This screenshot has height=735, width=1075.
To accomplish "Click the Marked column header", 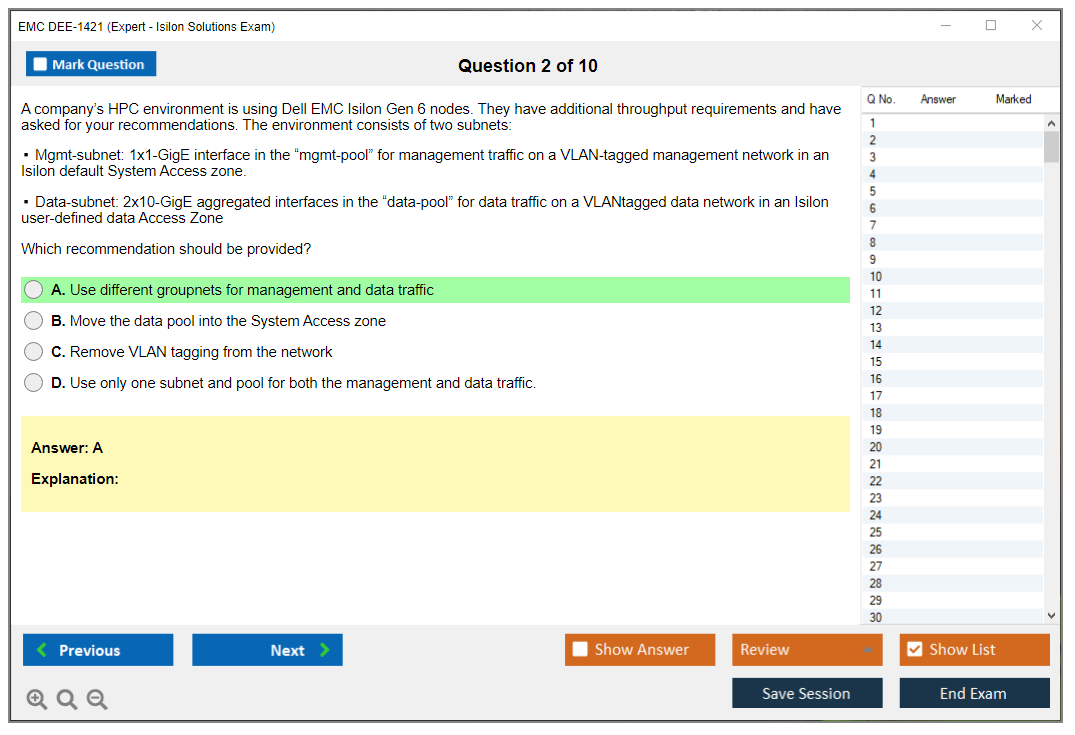I will pyautogui.click(x=1012, y=99).
